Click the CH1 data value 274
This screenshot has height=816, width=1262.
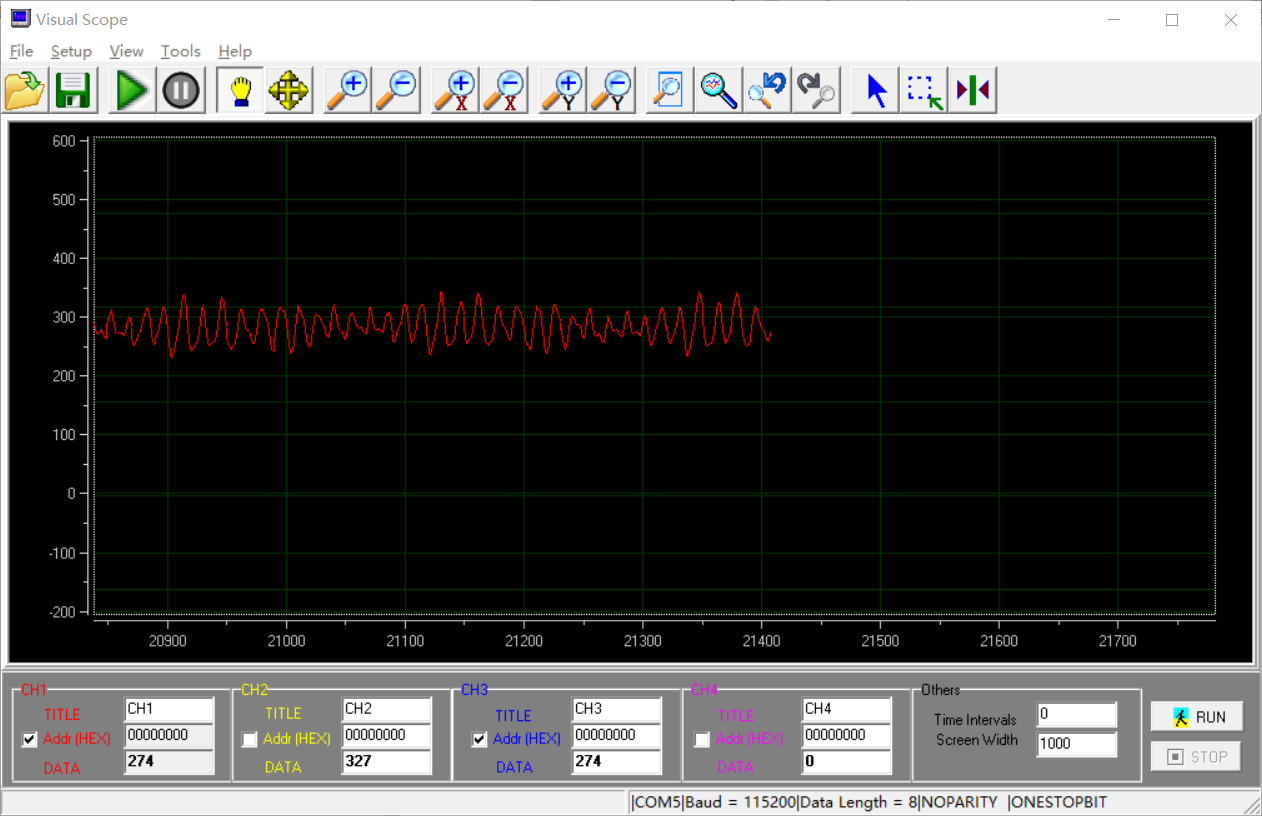[x=169, y=762]
